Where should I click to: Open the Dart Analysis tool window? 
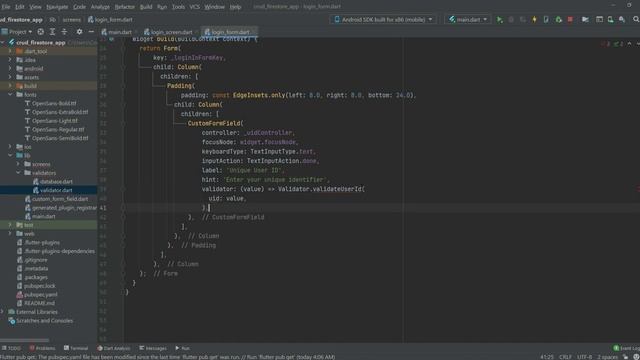coord(113,348)
